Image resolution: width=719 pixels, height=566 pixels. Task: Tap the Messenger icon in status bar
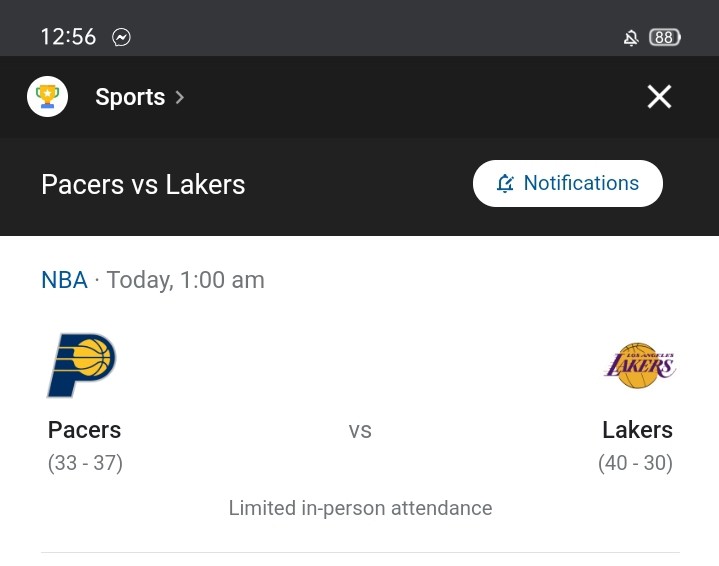tap(121, 37)
